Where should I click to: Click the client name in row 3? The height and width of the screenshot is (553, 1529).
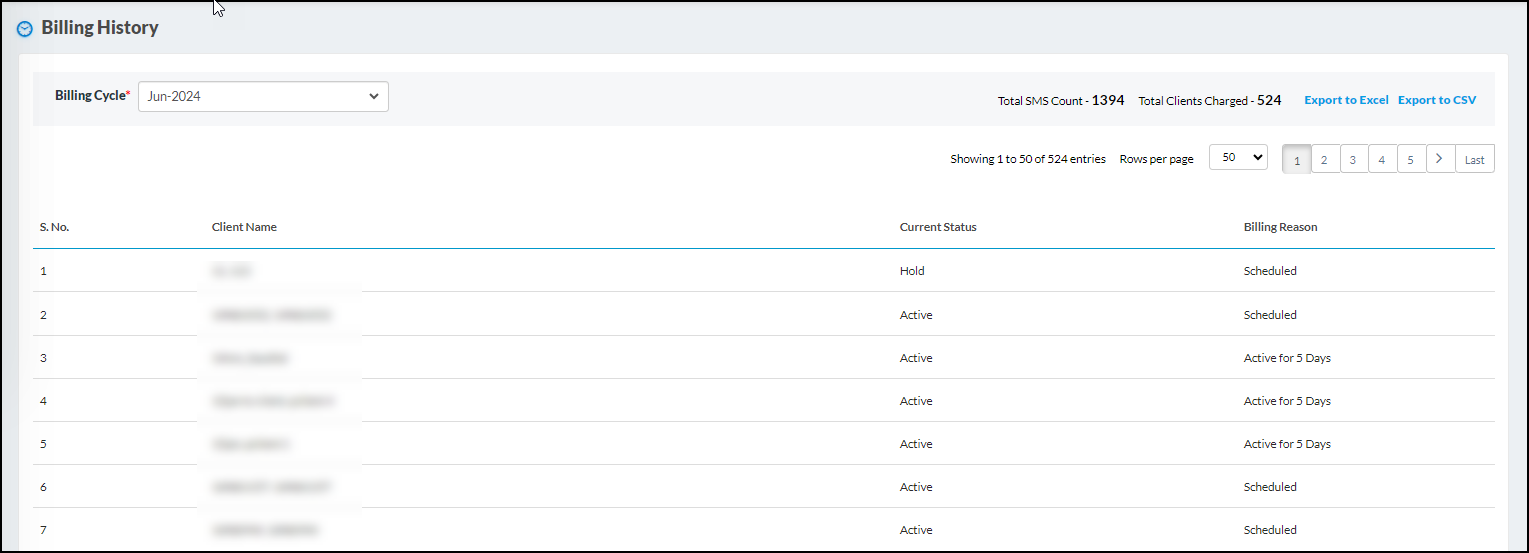(x=250, y=358)
